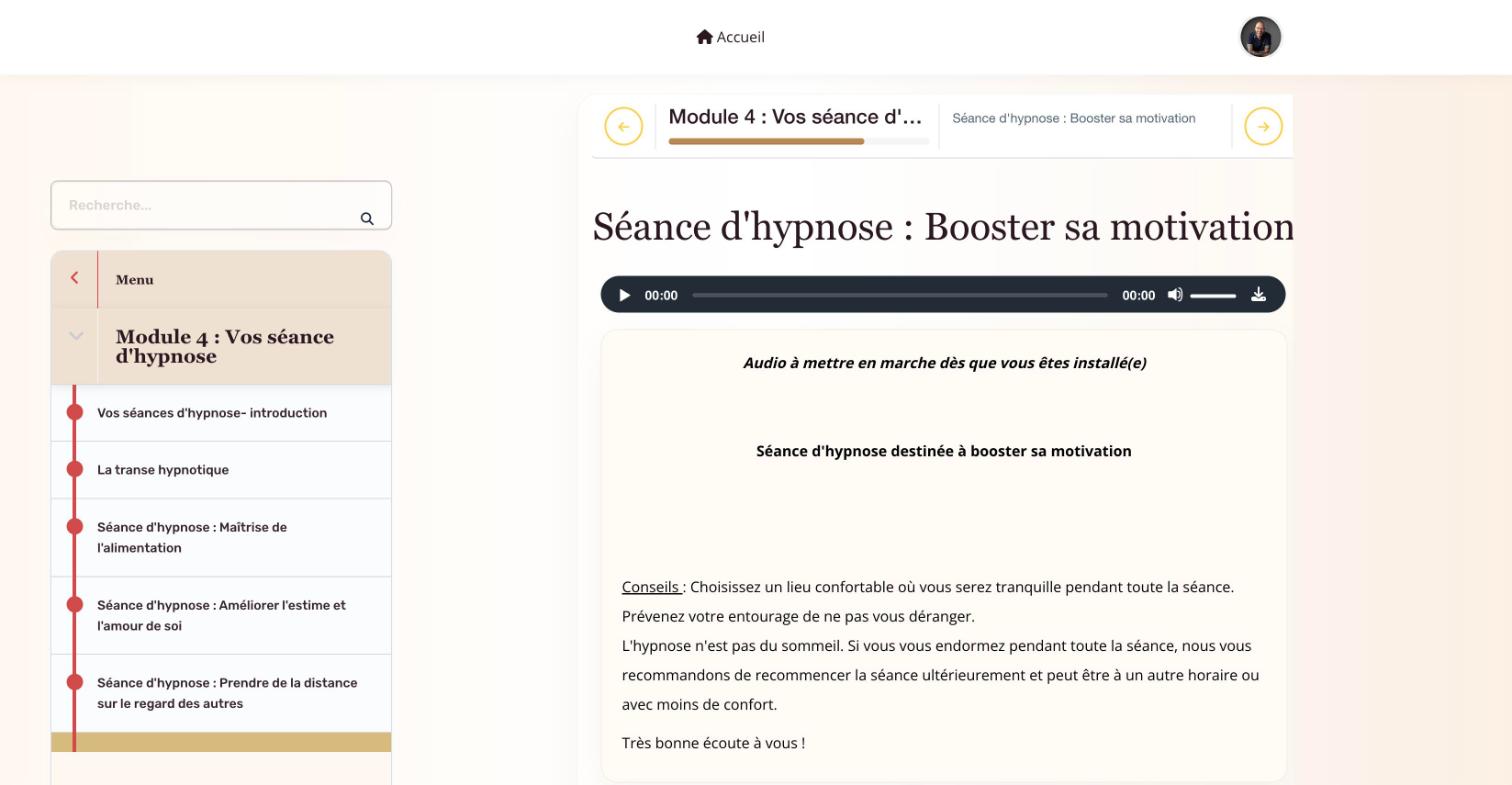
Task: Collapse Module 4 with its chevron
Action: click(x=76, y=336)
